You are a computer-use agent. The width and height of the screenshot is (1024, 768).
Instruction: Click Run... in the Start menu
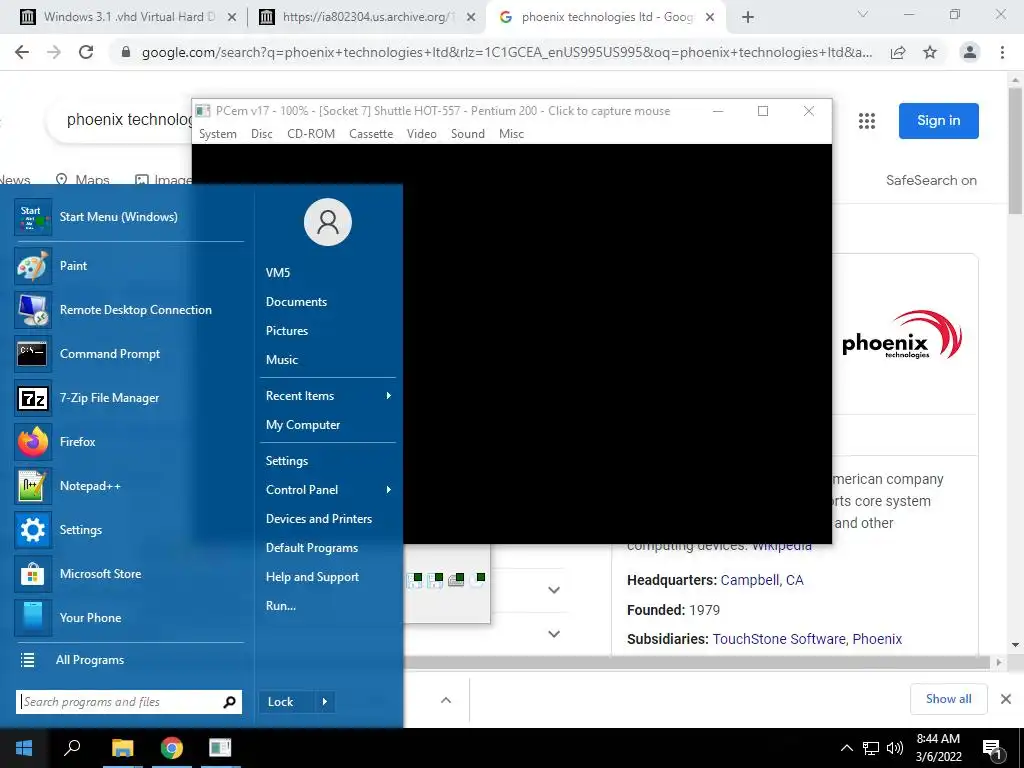(281, 605)
